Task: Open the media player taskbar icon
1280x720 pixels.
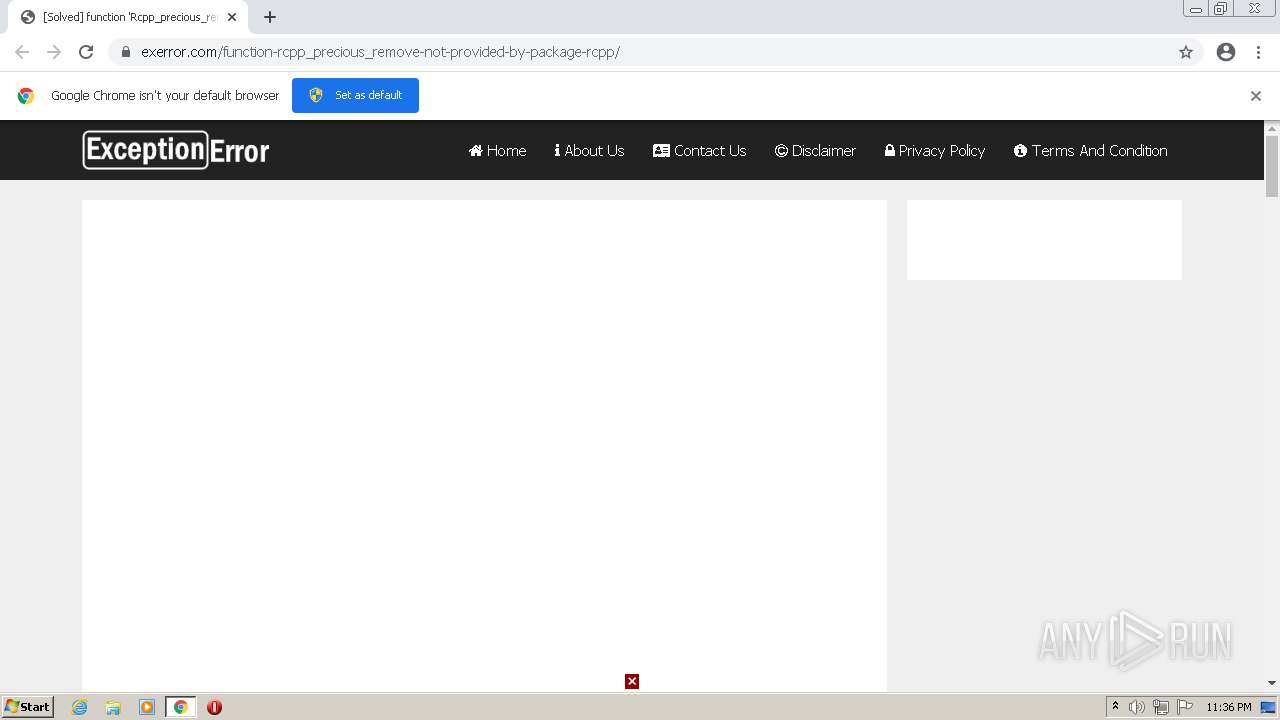Action: point(147,707)
